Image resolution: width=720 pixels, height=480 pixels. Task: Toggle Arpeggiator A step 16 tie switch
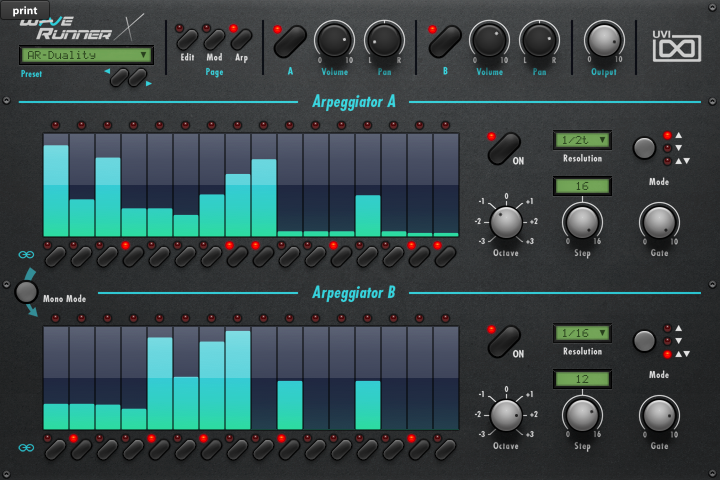[x=445, y=256]
